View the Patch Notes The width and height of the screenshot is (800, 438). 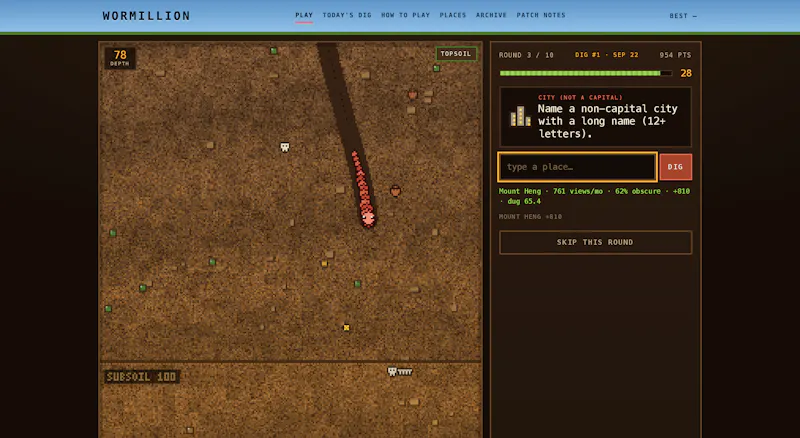click(541, 15)
